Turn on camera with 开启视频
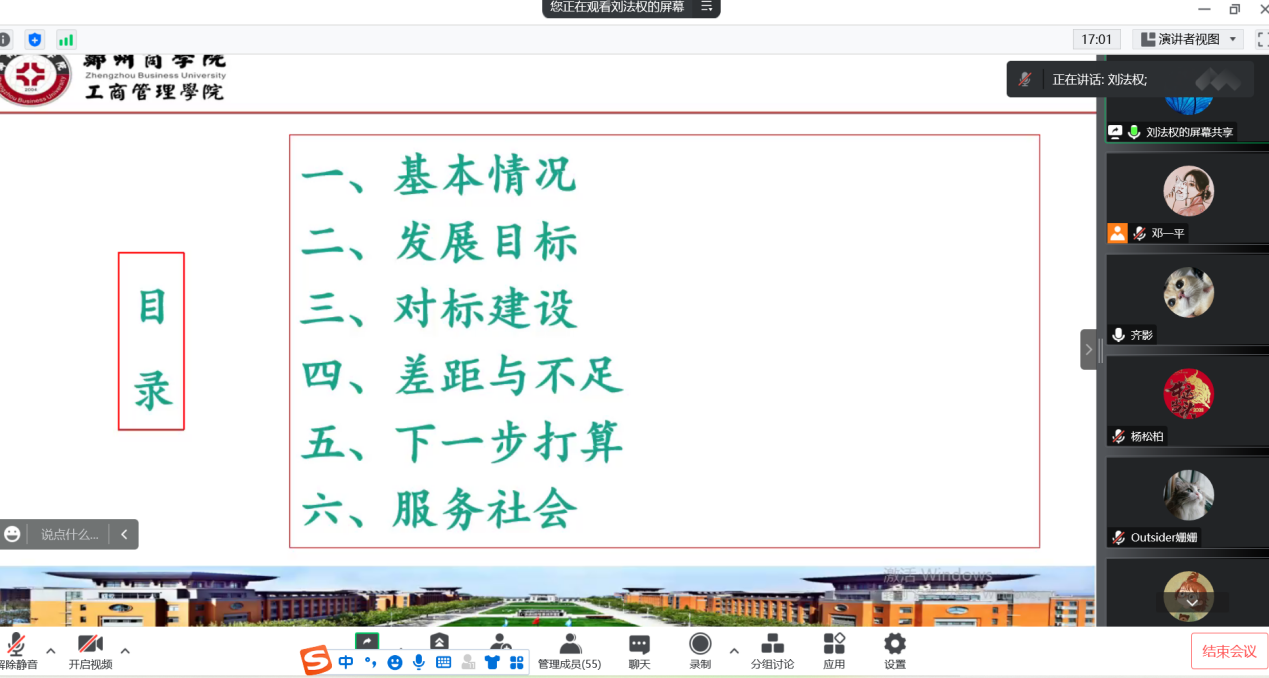Screen dimensions: 1269x678 pyautogui.click(x=90, y=651)
